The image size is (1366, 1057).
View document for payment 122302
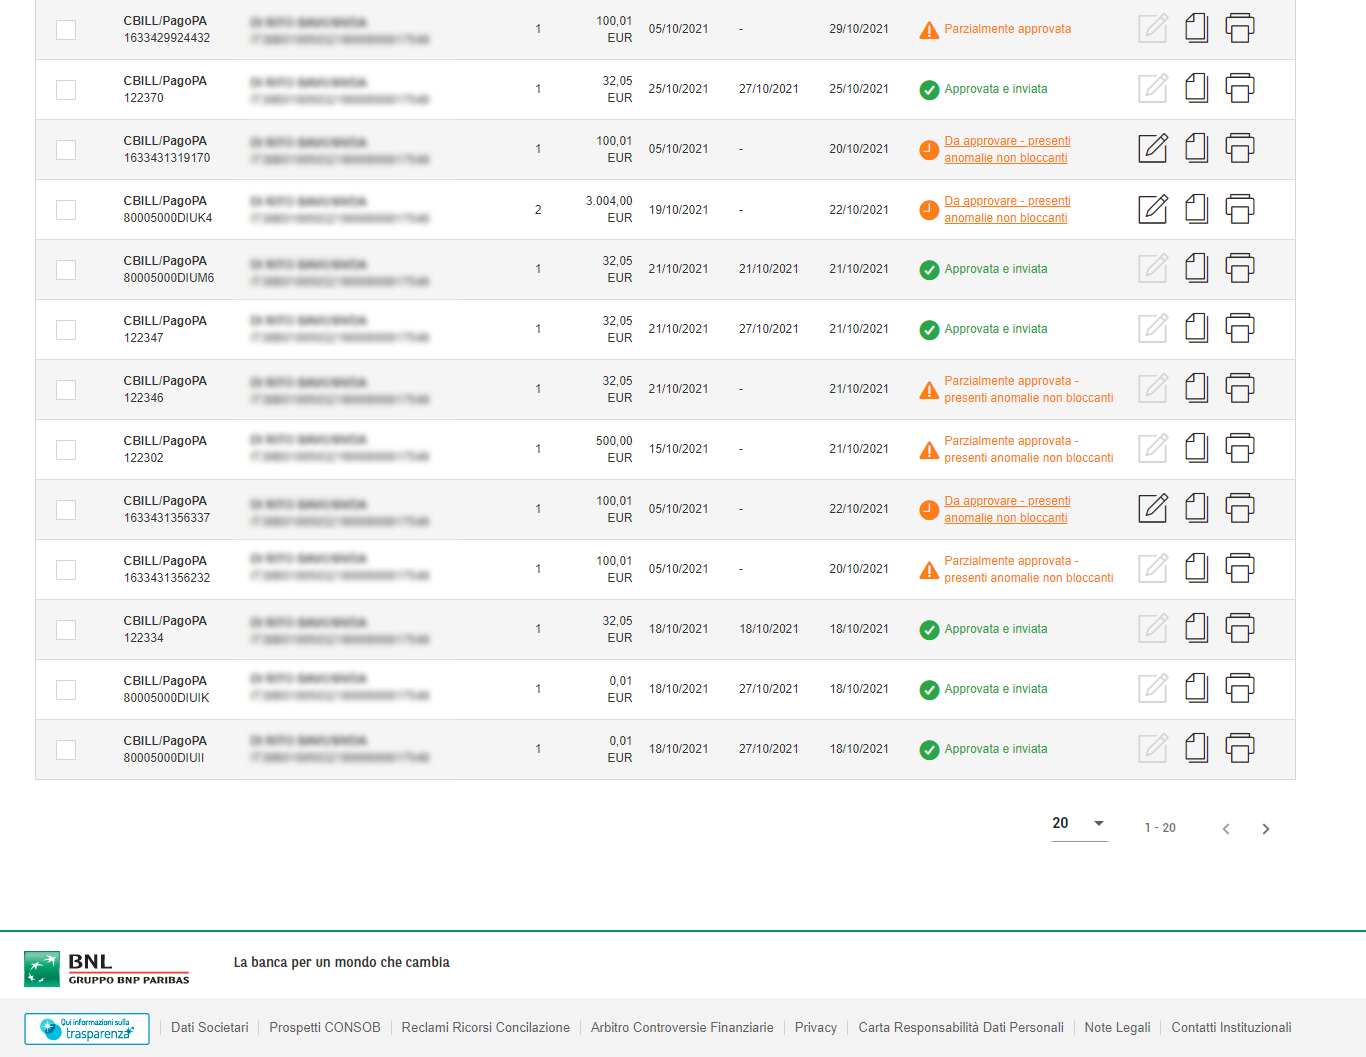tap(1196, 449)
